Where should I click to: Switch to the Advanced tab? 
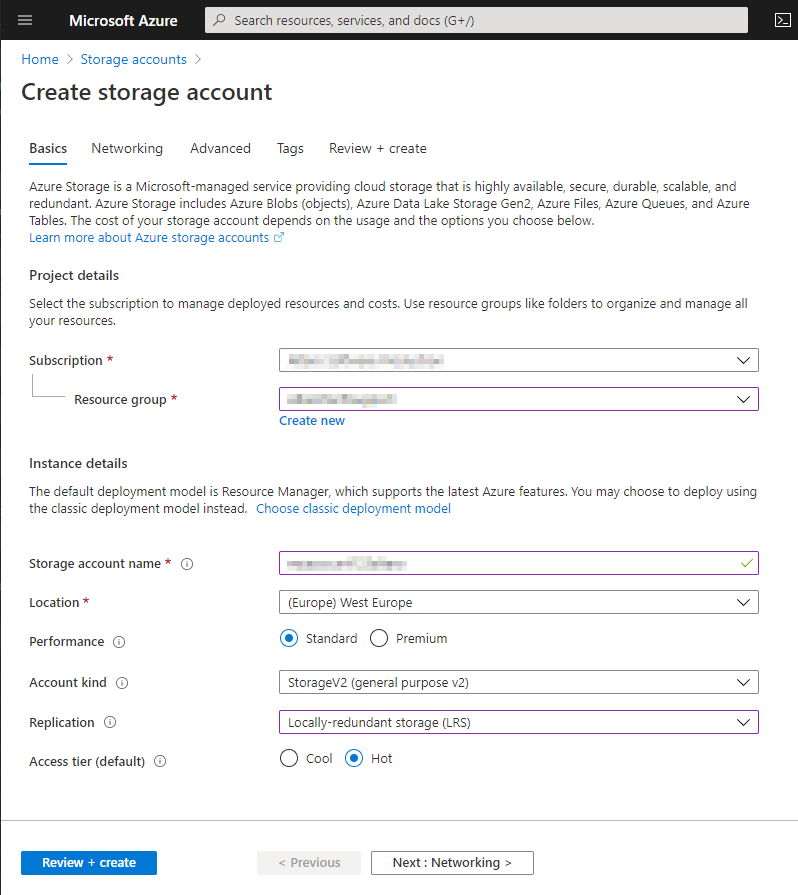220,148
